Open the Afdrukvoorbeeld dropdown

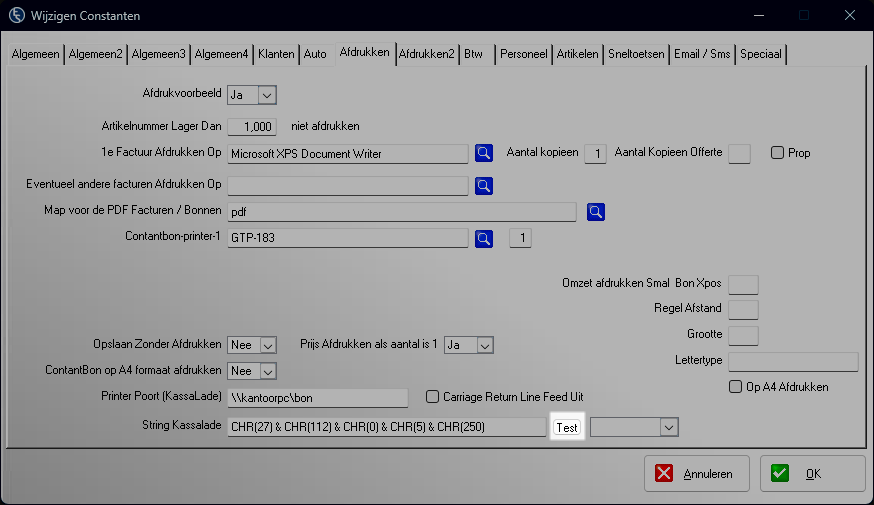(x=266, y=95)
